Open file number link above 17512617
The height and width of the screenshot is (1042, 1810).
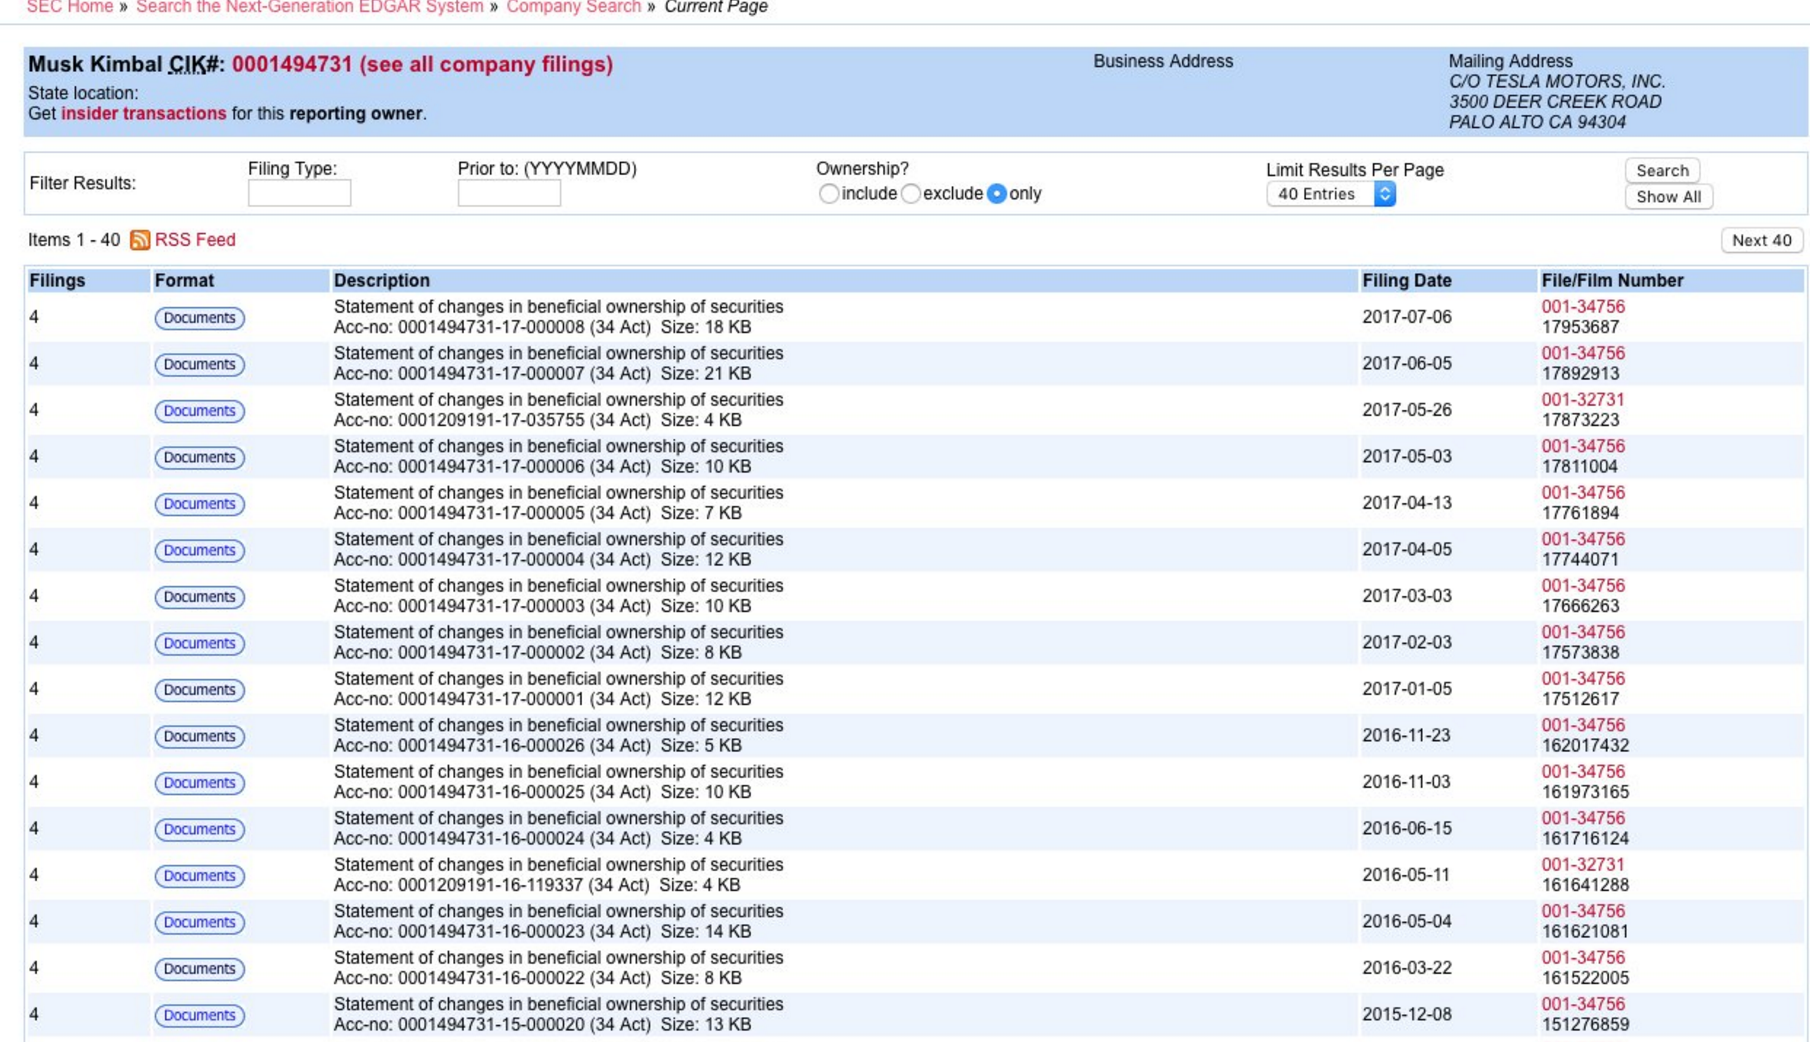tap(1583, 679)
